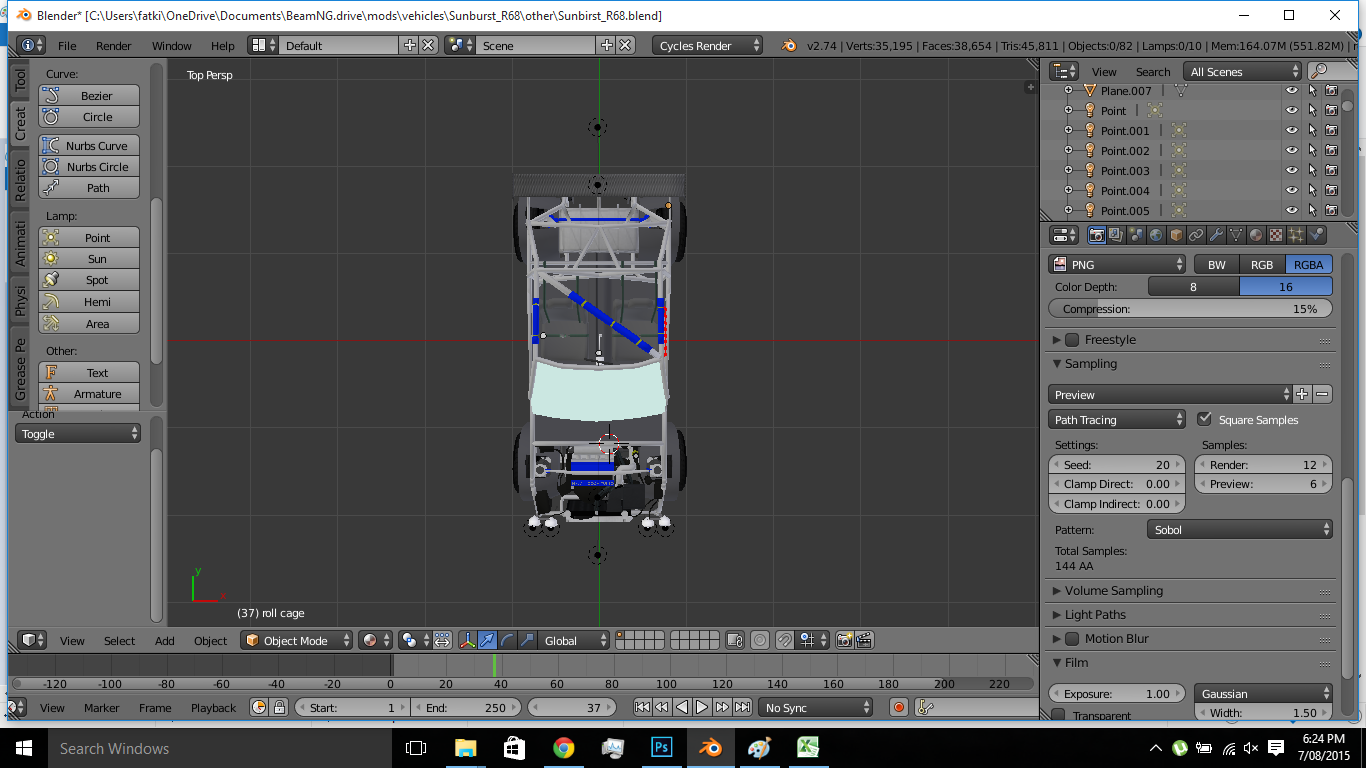Click the play animation button in timeline
This screenshot has width=1366, height=768.
click(702, 707)
